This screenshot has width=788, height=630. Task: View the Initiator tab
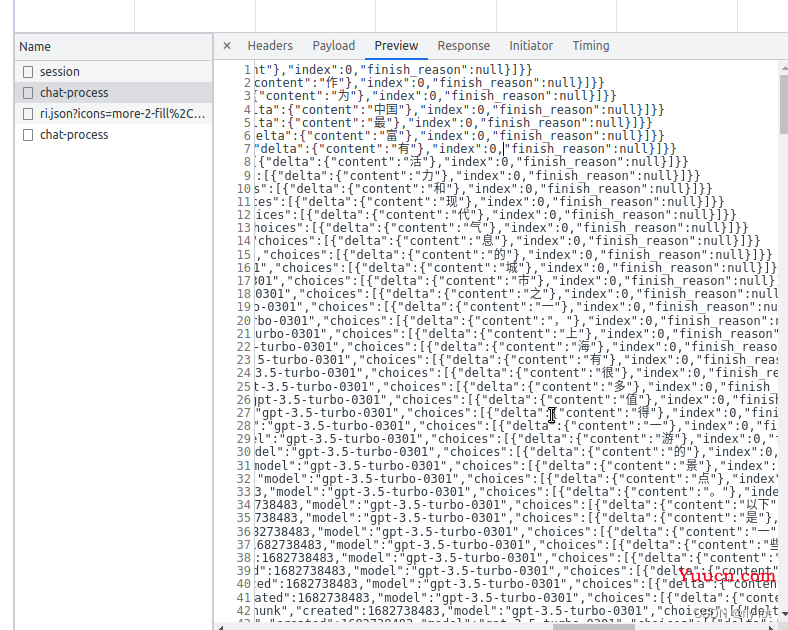click(531, 46)
